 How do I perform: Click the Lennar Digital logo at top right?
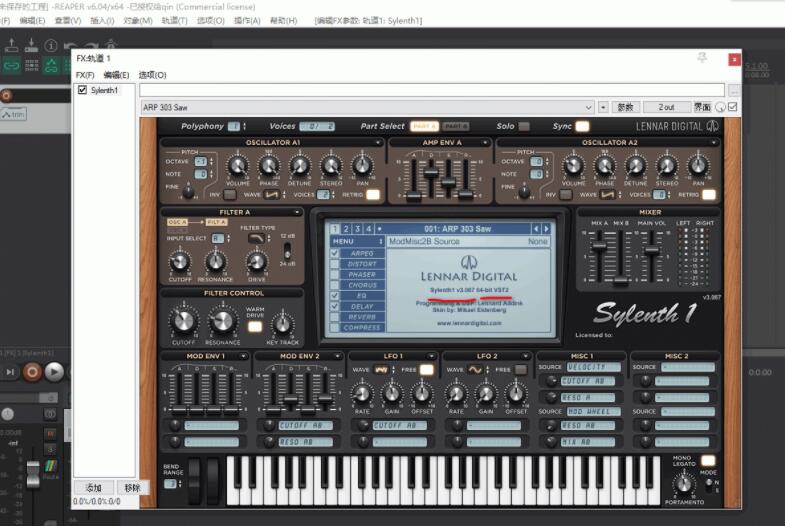coord(677,127)
